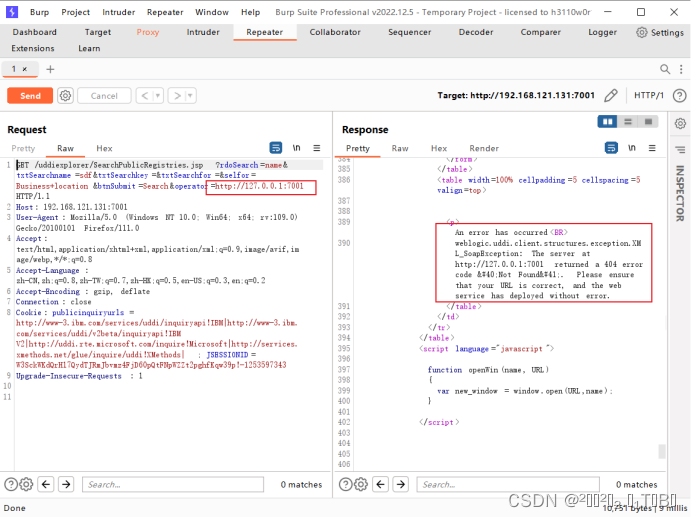Open Settings with the gear icon
The height and width of the screenshot is (518, 691).
tap(642, 32)
